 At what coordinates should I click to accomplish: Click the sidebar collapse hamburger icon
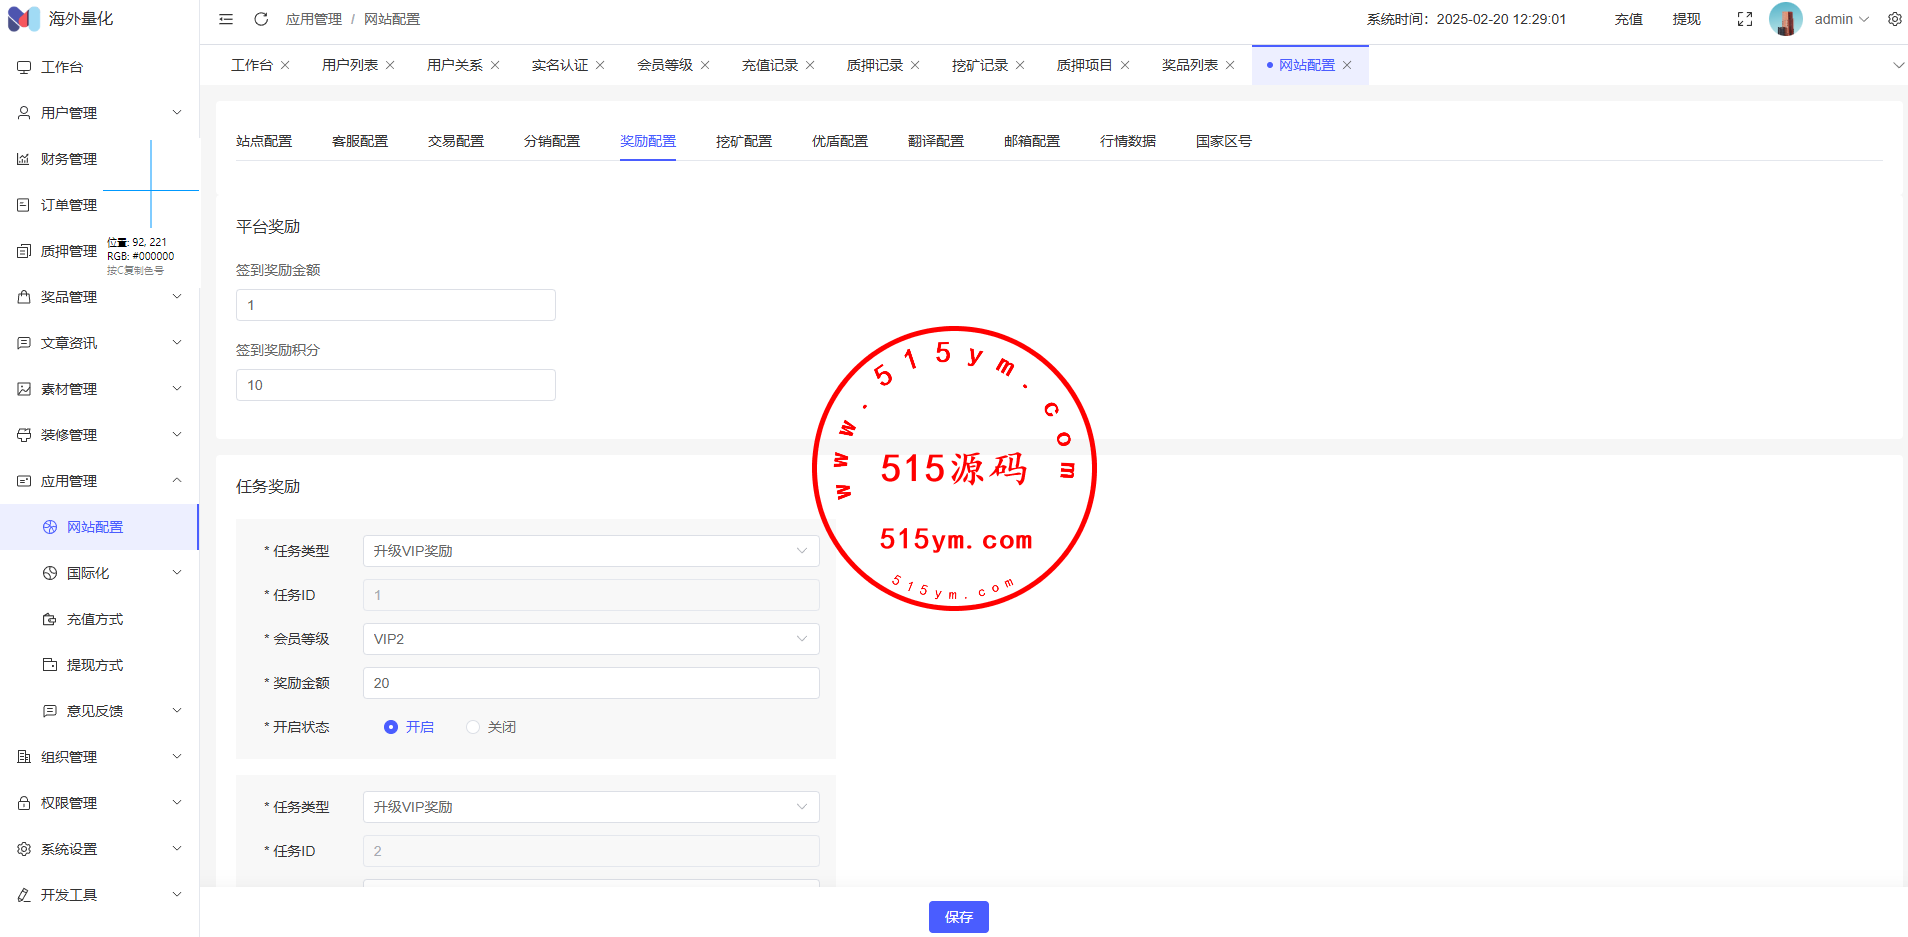click(226, 19)
